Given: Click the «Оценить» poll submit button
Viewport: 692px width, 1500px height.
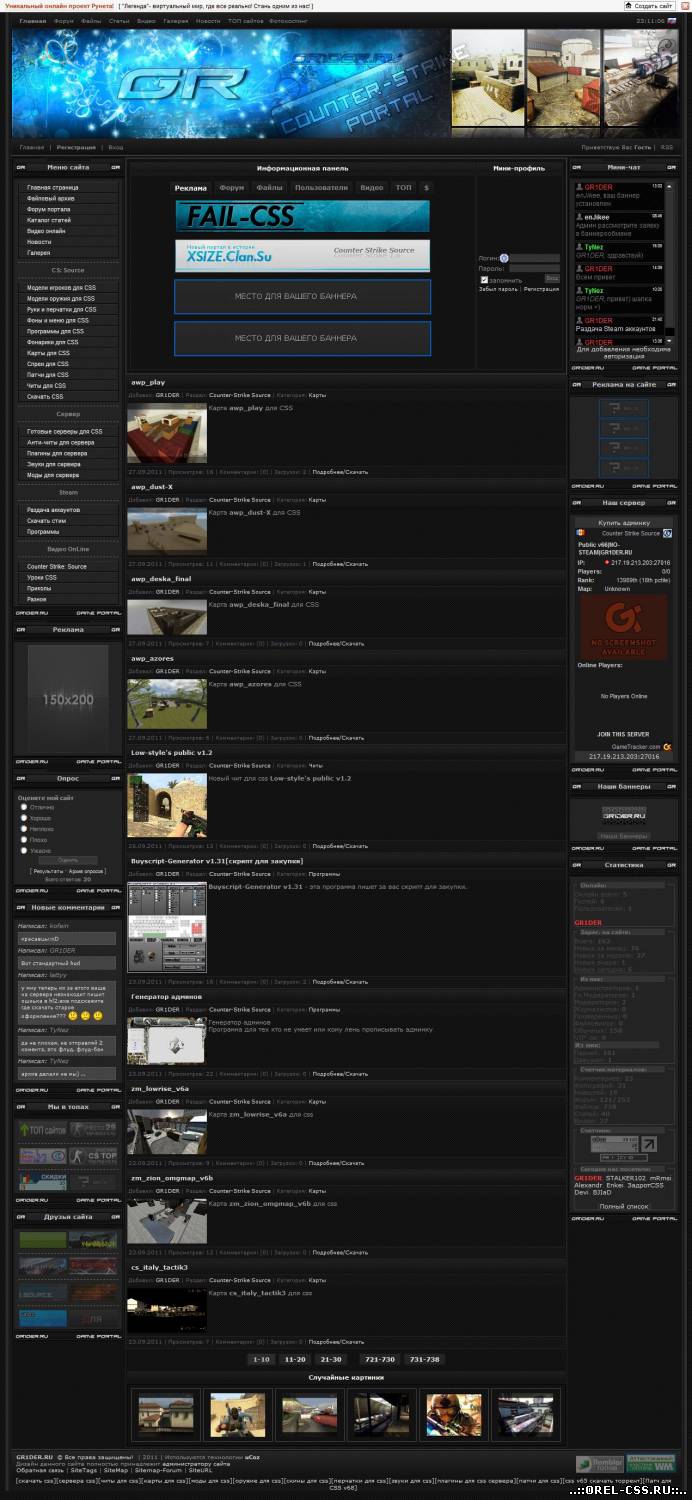Looking at the screenshot, I should click(x=68, y=861).
